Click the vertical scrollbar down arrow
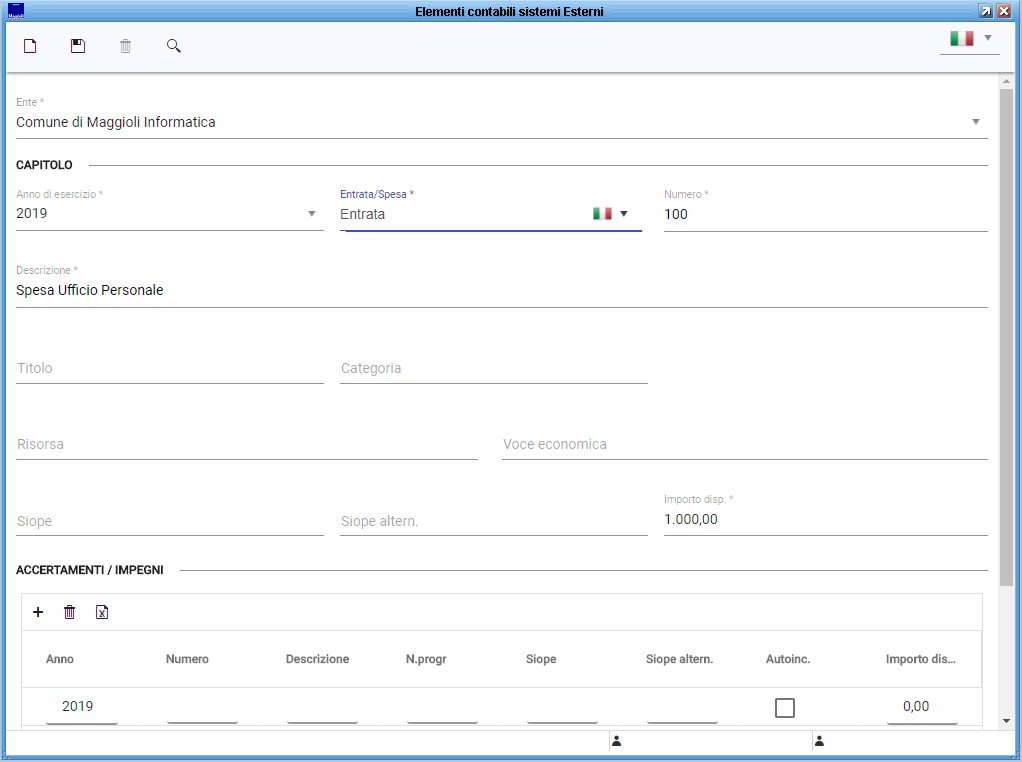This screenshot has height=762, width=1022. click(x=1005, y=720)
